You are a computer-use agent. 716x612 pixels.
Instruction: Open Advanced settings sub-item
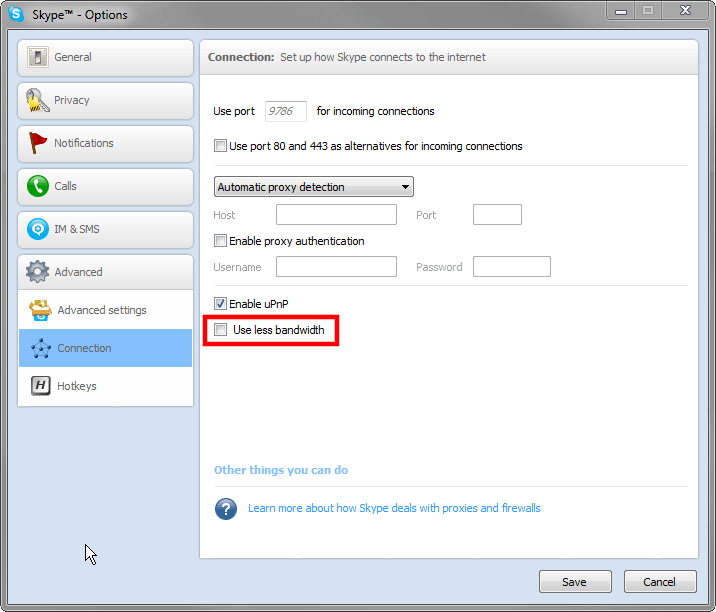(x=102, y=310)
